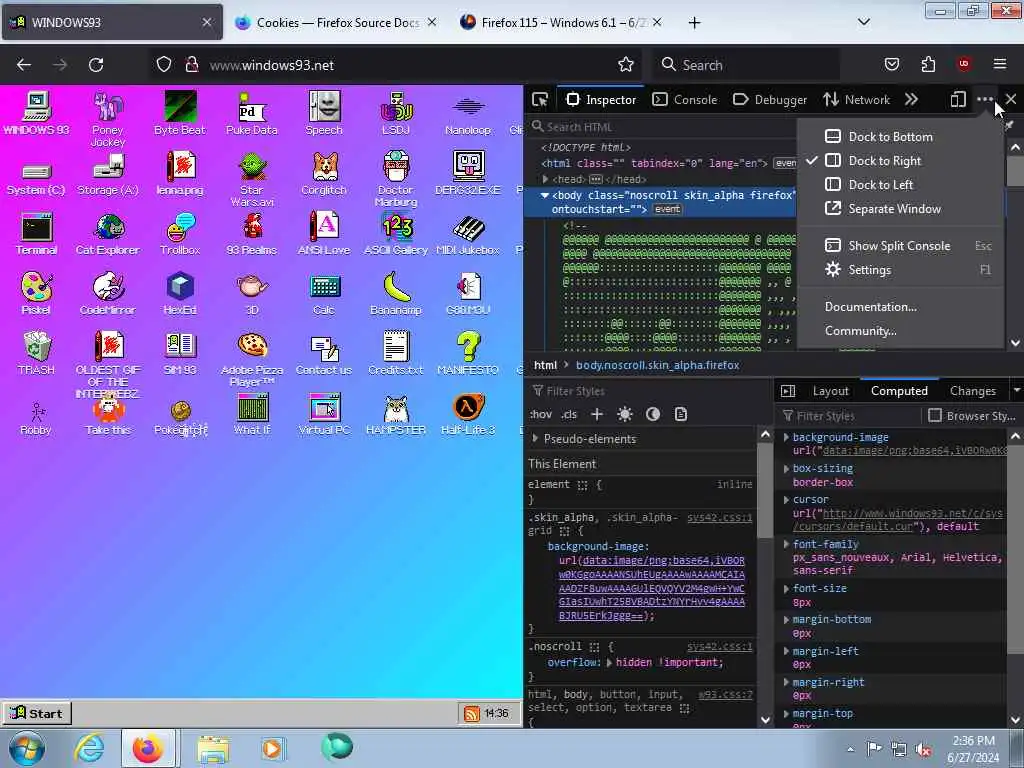Click the element picker icon in DevTools

540,99
